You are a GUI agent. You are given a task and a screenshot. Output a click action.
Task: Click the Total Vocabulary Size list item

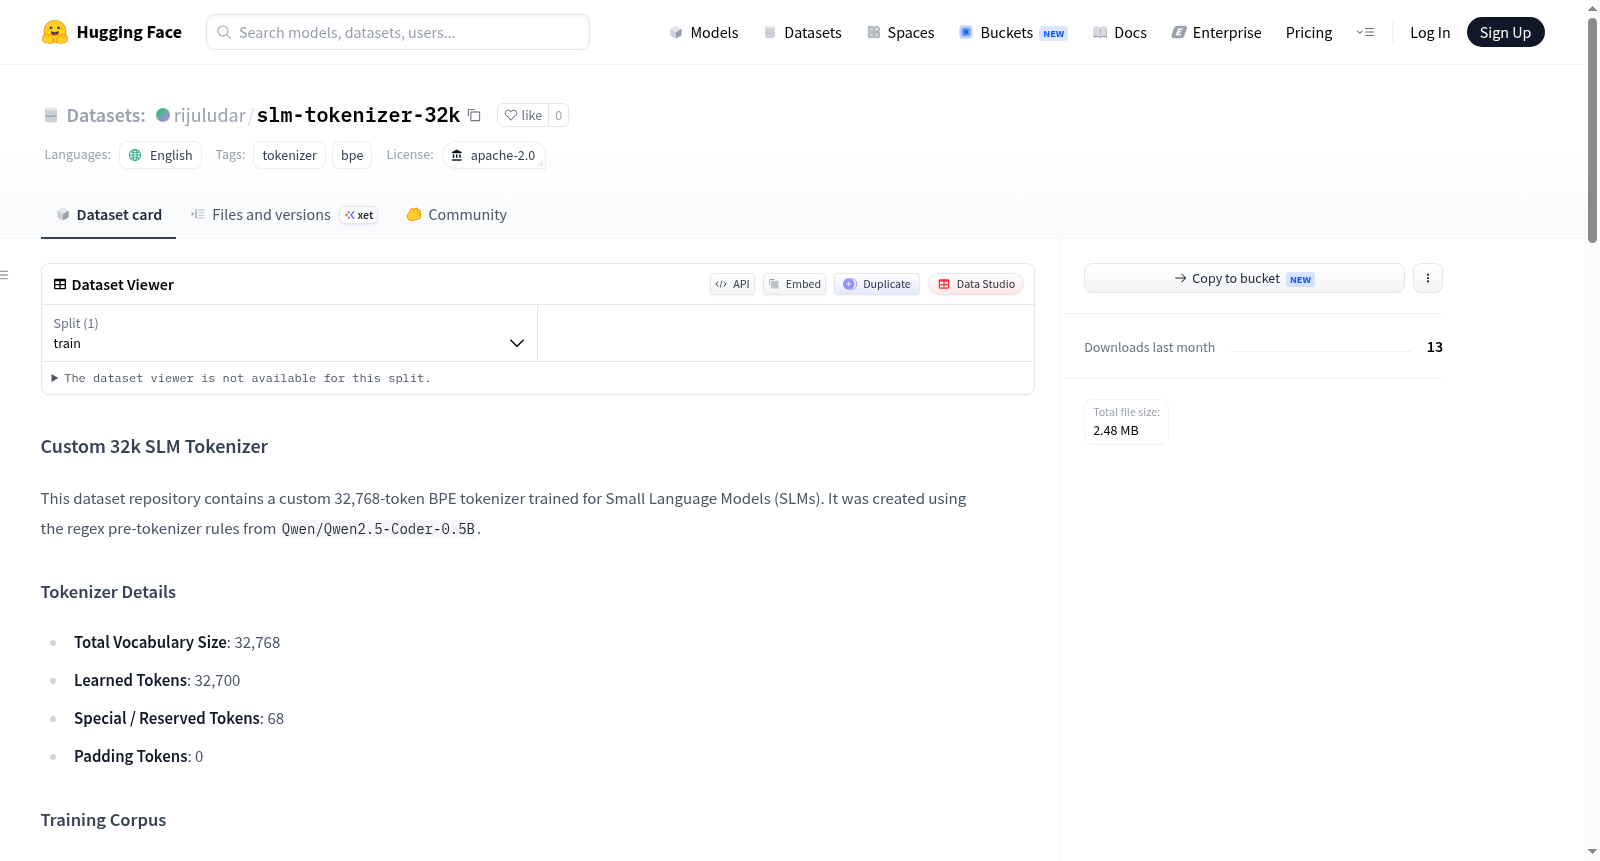[x=177, y=642]
